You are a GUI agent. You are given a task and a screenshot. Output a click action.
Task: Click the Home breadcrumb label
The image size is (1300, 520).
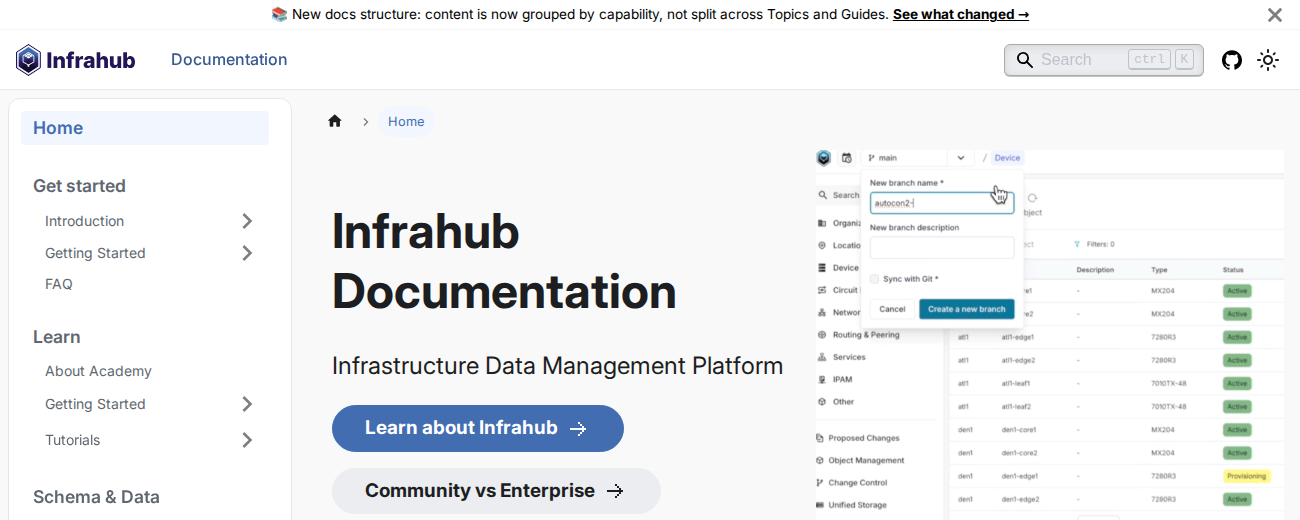click(406, 121)
